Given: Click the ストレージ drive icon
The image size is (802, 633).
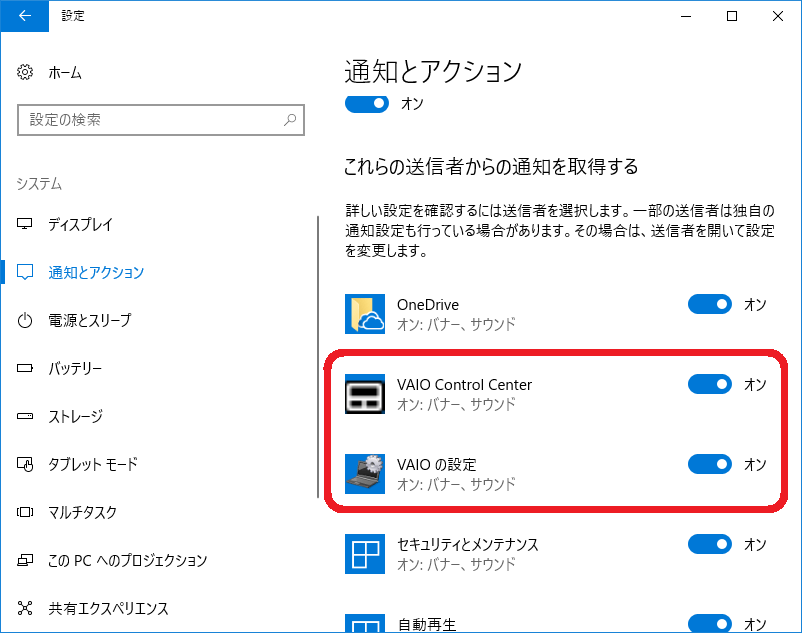Looking at the screenshot, I should click(x=25, y=416).
